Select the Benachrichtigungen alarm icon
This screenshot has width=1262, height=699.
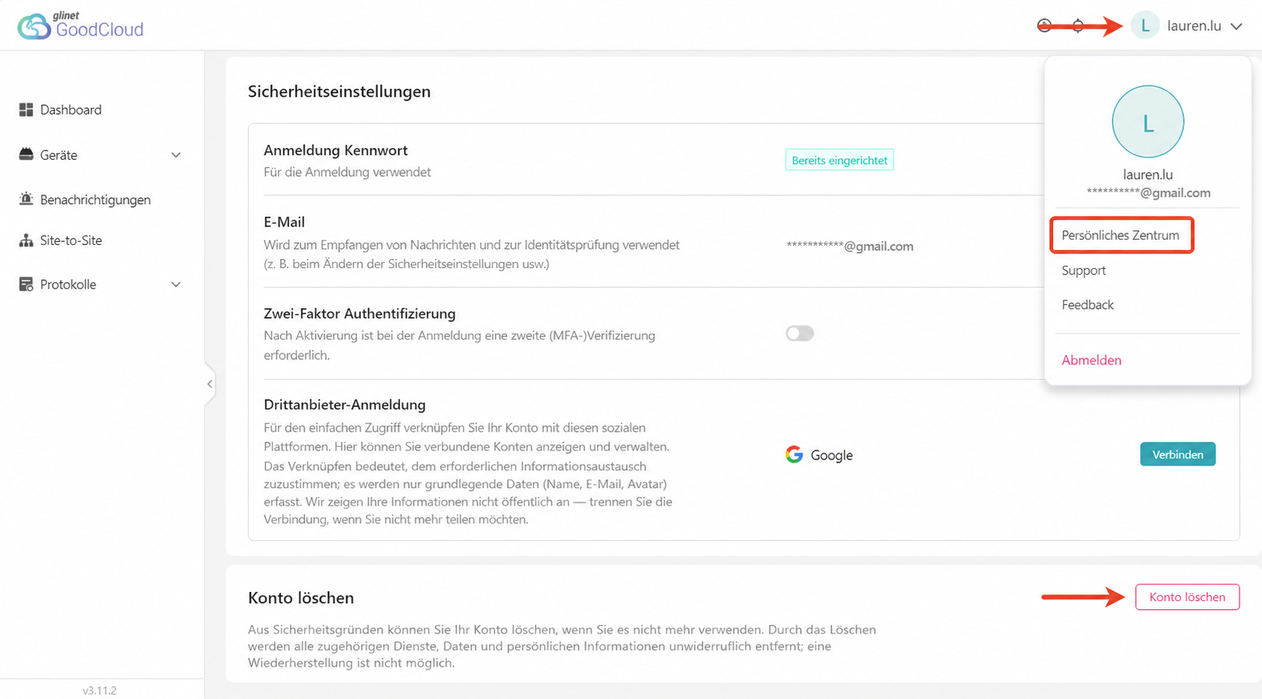[26, 199]
